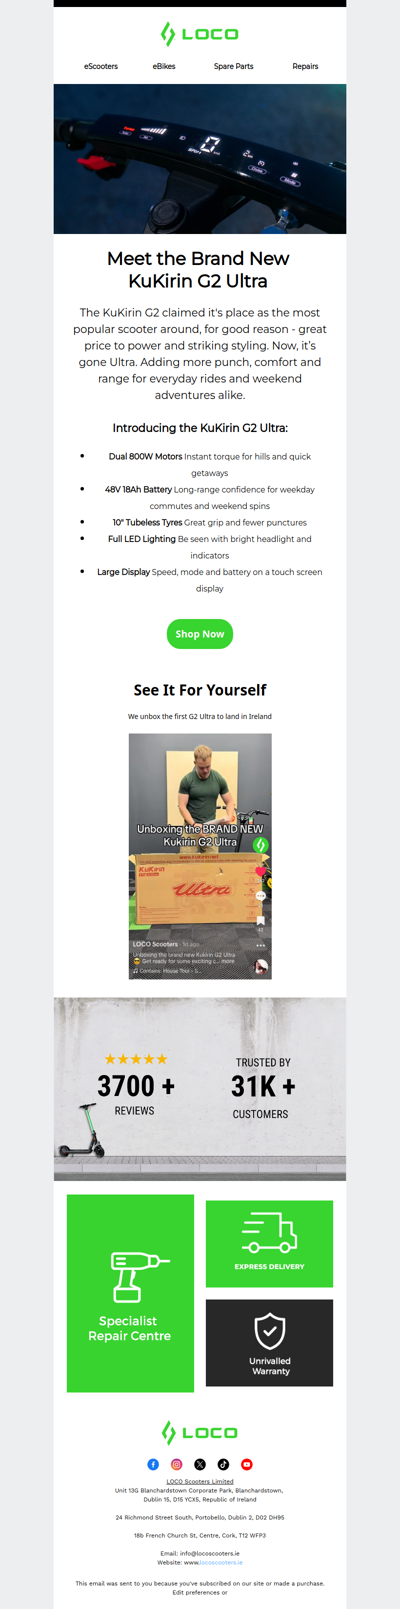Click the scooter display hero image

pyautogui.click(x=200, y=159)
